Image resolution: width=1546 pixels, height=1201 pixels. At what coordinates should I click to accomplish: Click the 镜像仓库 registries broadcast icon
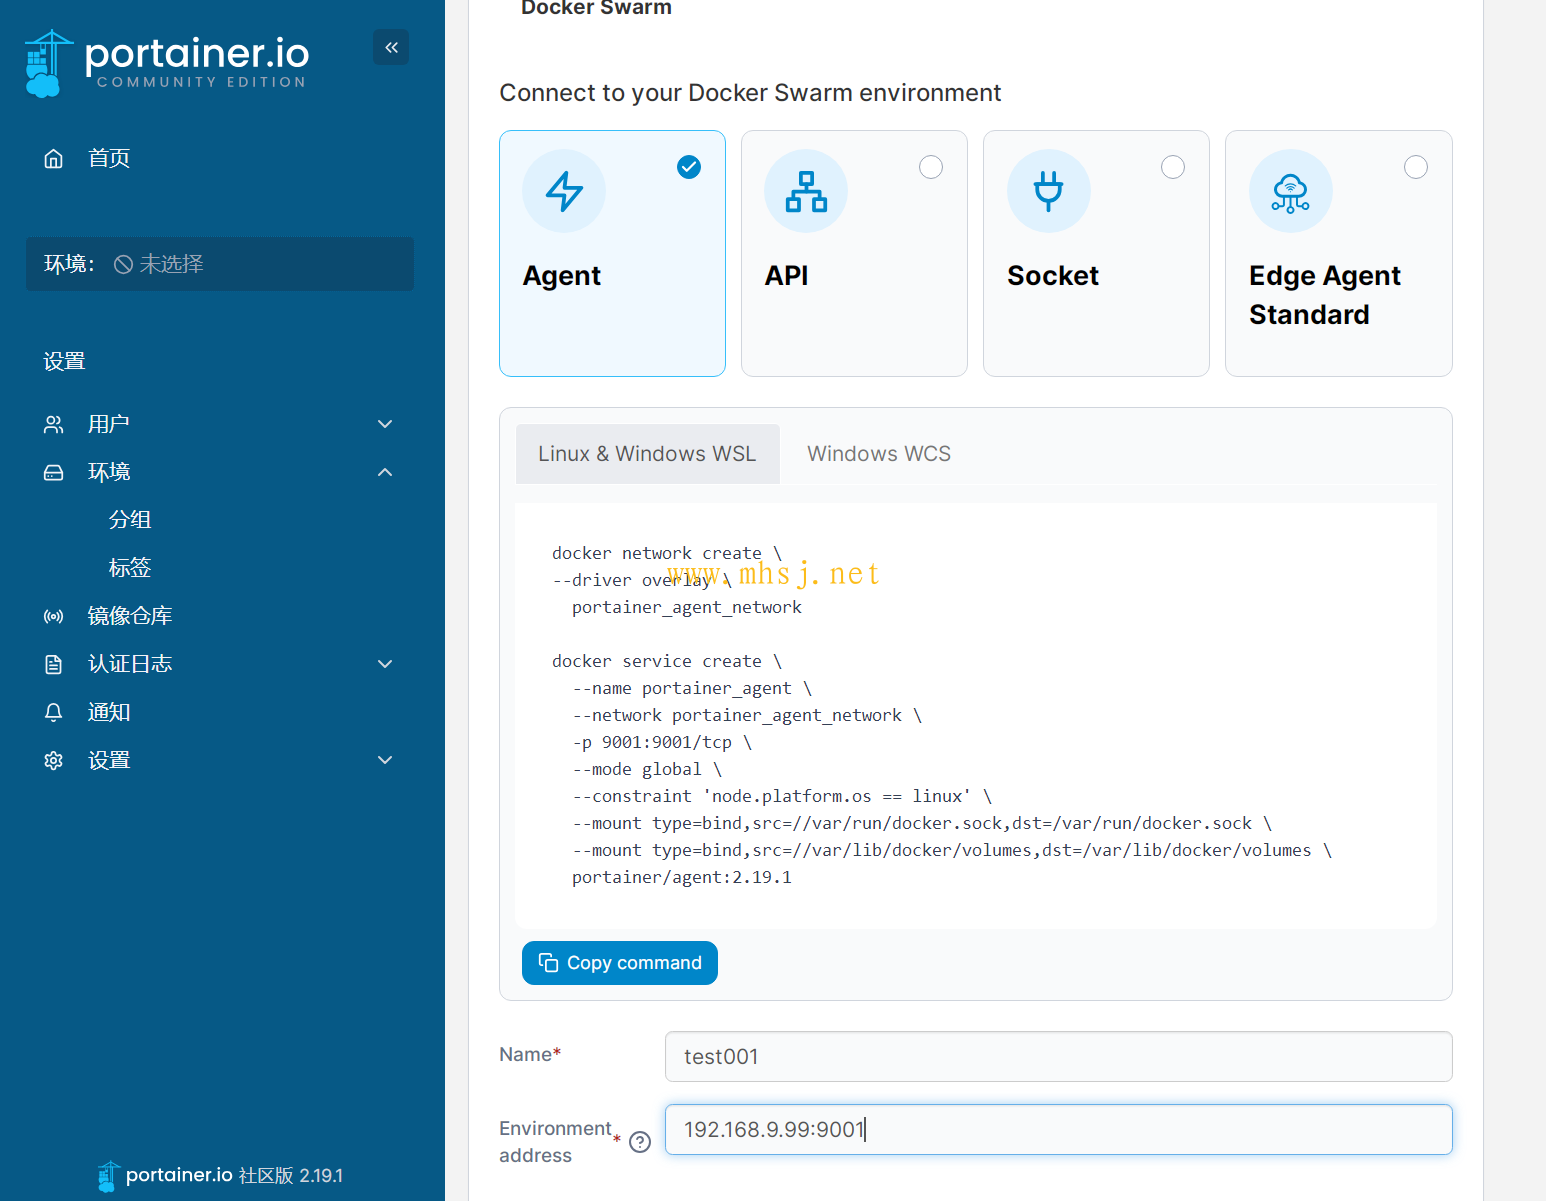[54, 616]
